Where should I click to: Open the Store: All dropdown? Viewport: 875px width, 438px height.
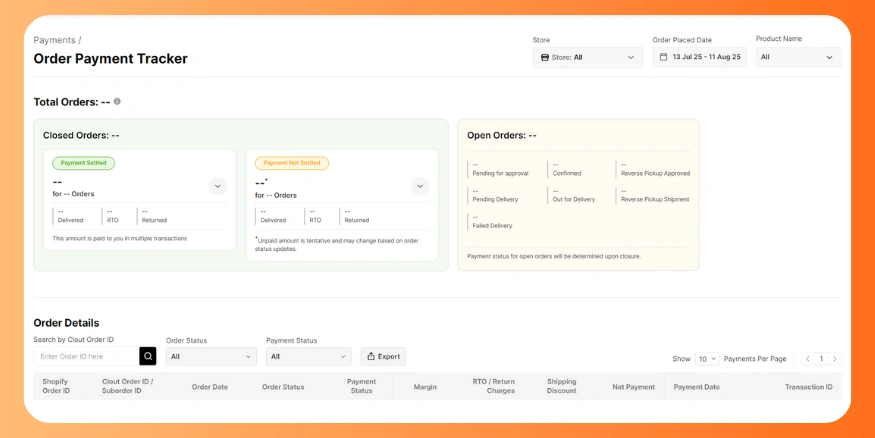point(588,57)
